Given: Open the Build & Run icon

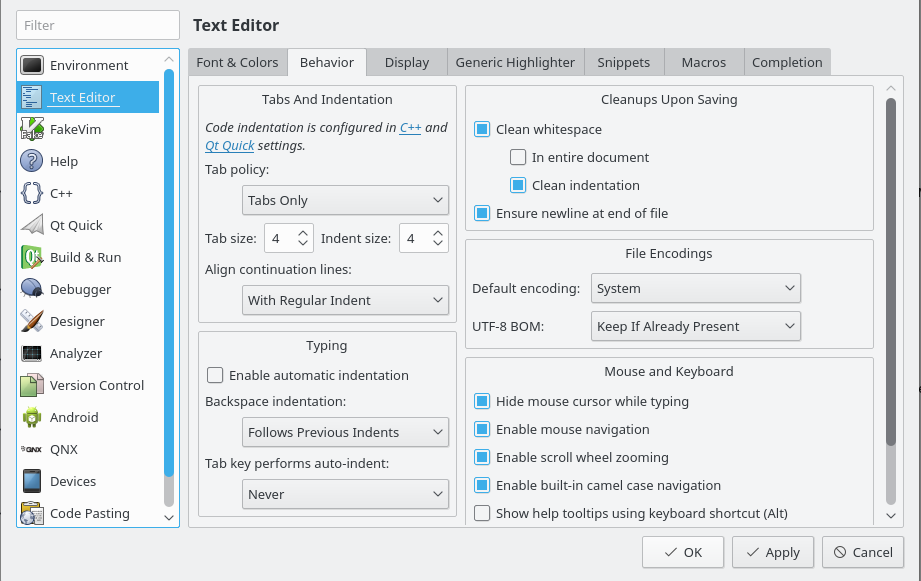Looking at the screenshot, I should pos(32,257).
